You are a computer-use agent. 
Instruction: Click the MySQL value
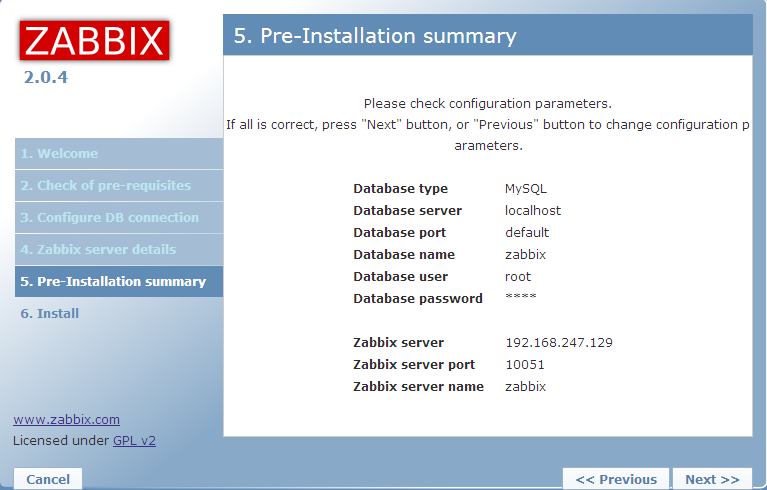(526, 189)
